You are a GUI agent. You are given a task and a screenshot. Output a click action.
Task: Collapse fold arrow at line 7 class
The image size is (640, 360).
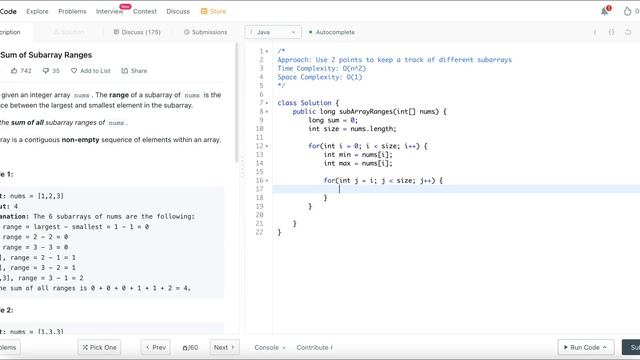267,103
